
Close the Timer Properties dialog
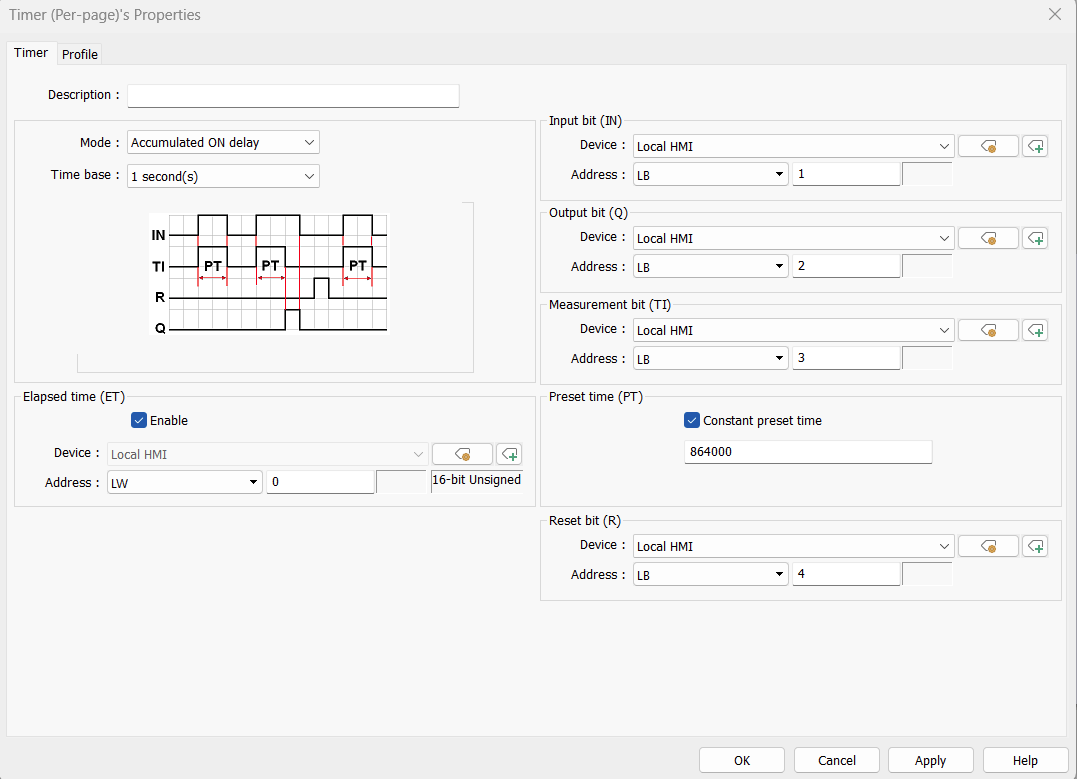point(1055,14)
